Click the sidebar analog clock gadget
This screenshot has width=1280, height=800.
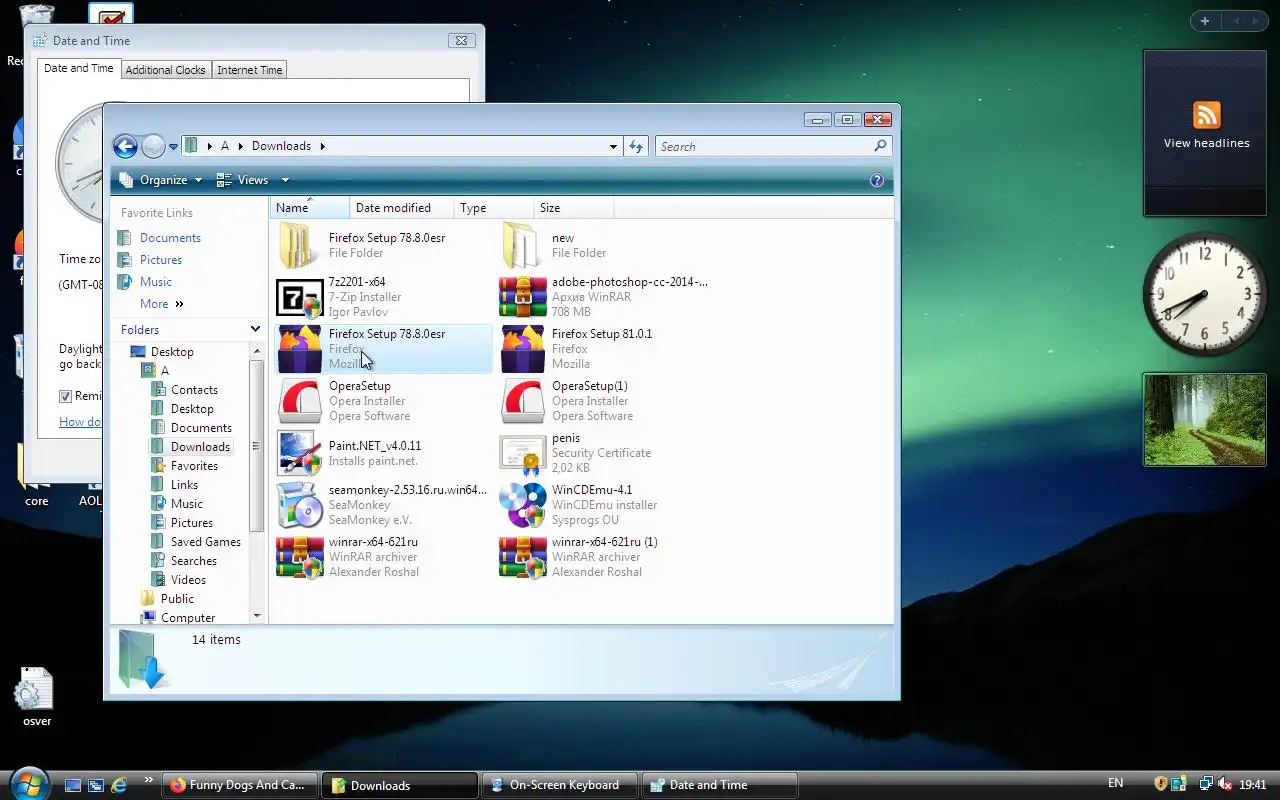pyautogui.click(x=1205, y=294)
